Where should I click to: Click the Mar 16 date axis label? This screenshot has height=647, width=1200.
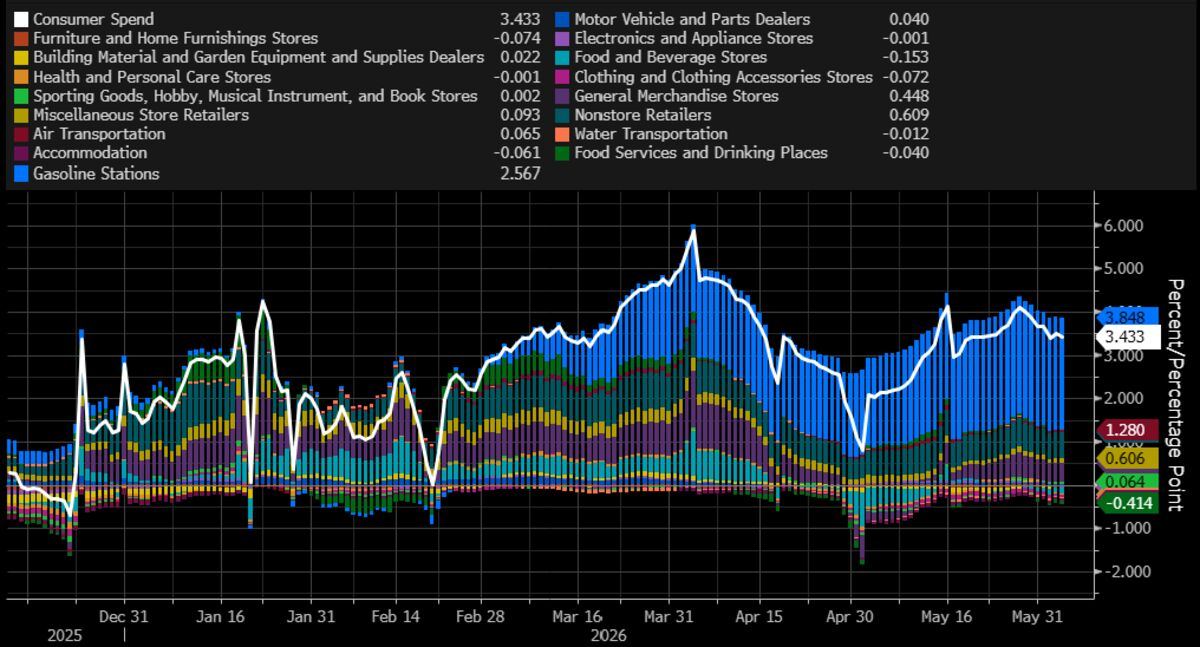[x=577, y=616]
